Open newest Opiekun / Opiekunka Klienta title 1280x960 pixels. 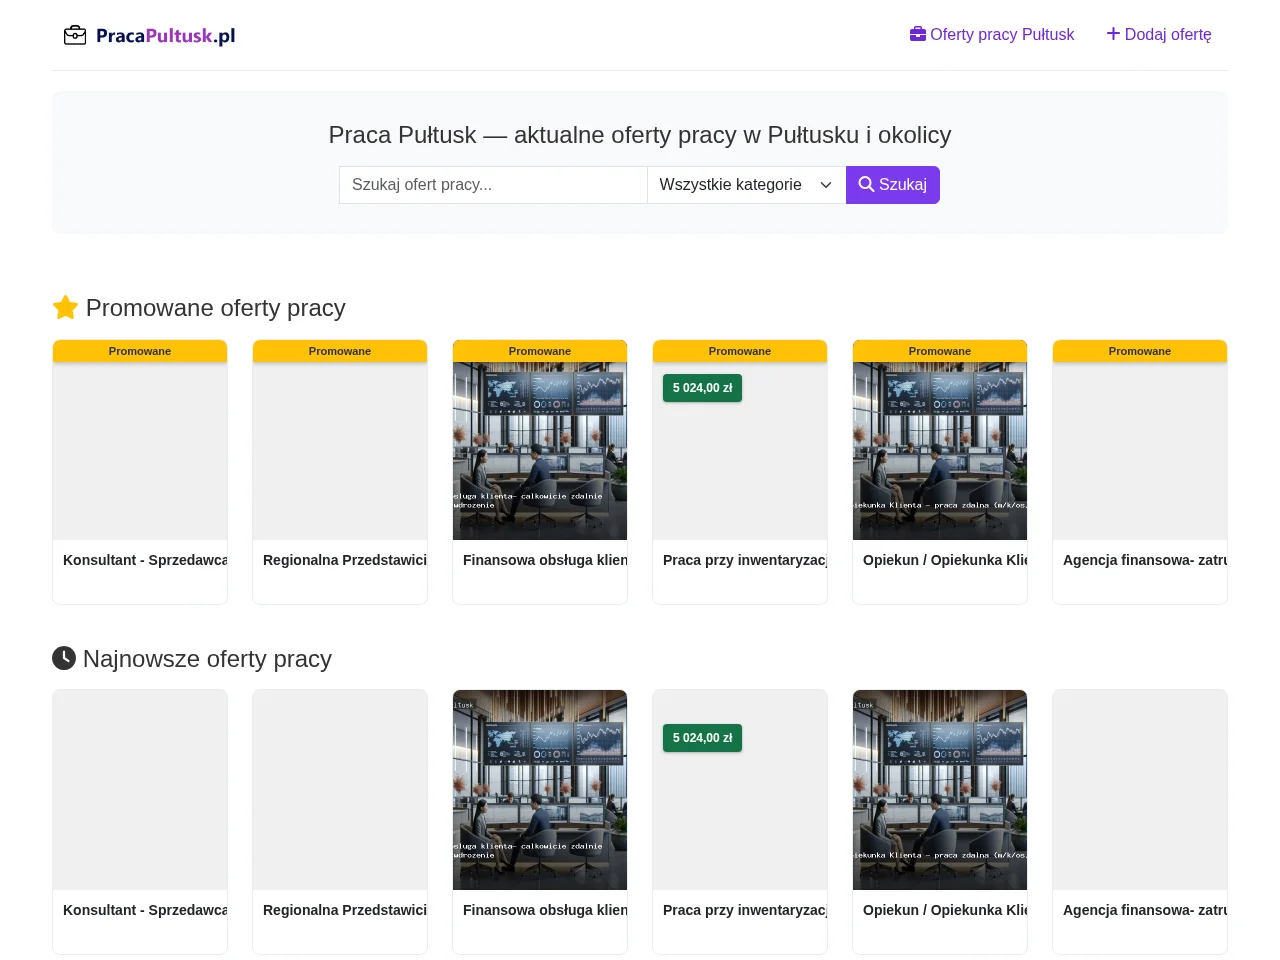tap(945, 910)
